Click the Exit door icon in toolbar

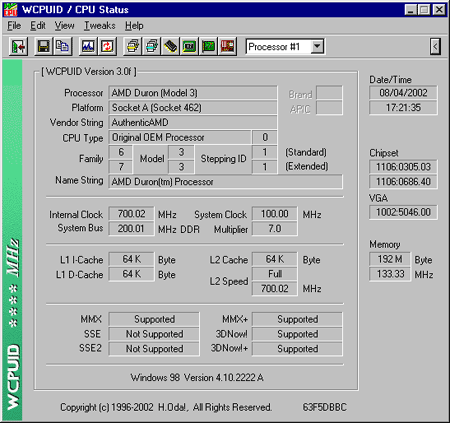pyautogui.click(x=18, y=46)
